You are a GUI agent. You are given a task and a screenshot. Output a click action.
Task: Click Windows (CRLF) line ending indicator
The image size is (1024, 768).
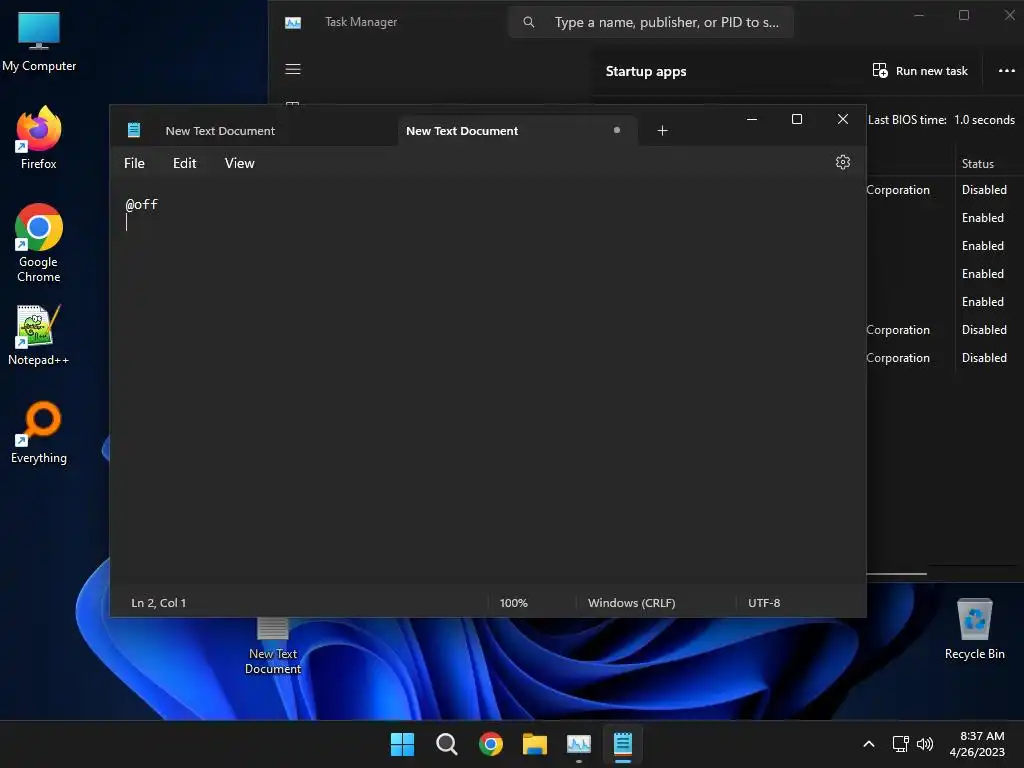(632, 603)
